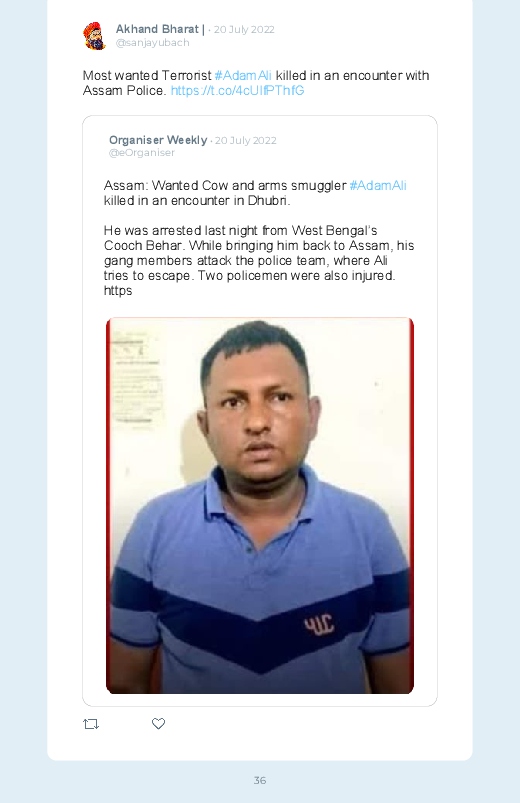Click the paper notice on the wall in the photo

(134, 377)
